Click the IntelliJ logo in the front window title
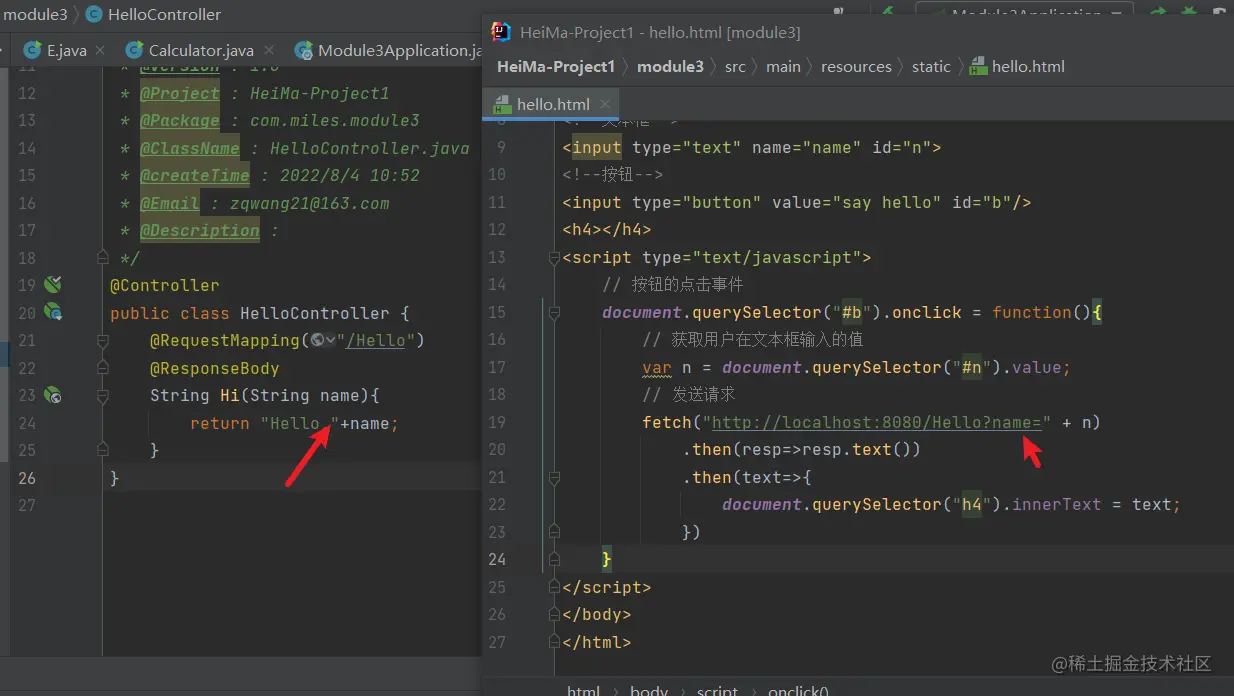This screenshot has width=1234, height=696. [501, 31]
